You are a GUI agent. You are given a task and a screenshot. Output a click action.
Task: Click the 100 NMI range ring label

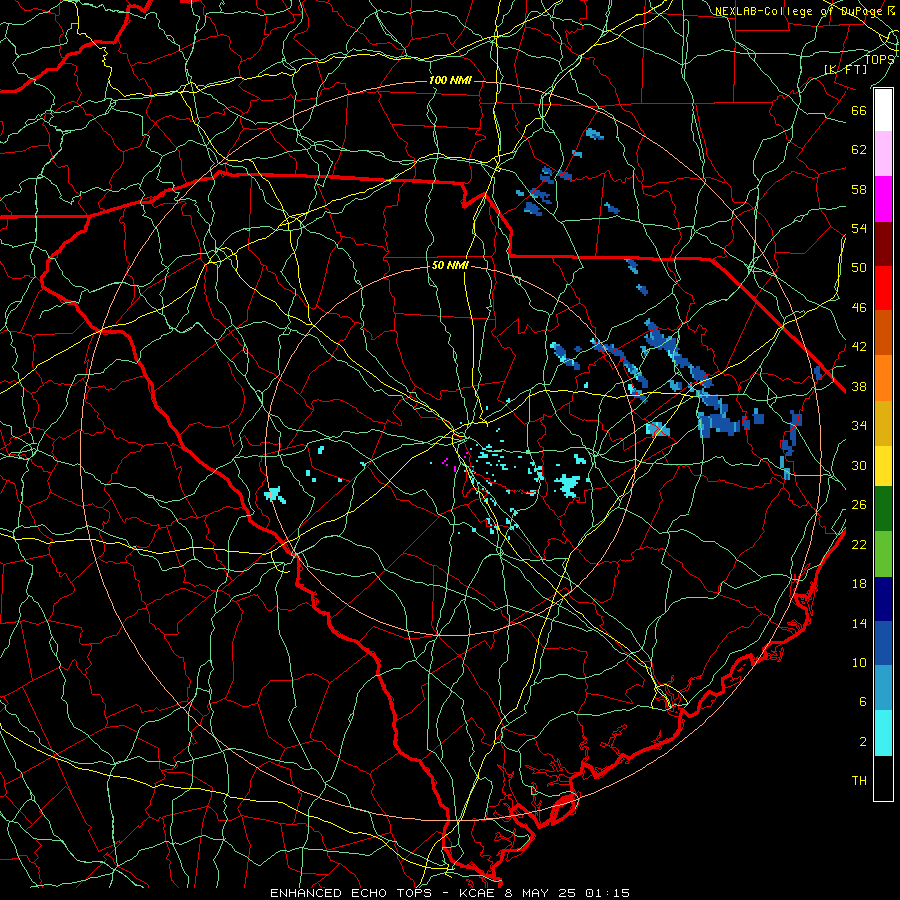pyautogui.click(x=450, y=80)
